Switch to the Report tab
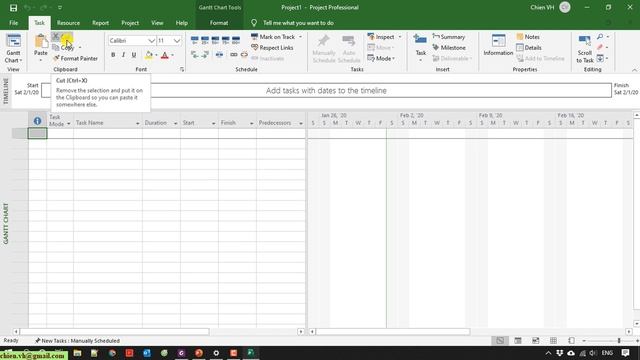 tap(100, 23)
